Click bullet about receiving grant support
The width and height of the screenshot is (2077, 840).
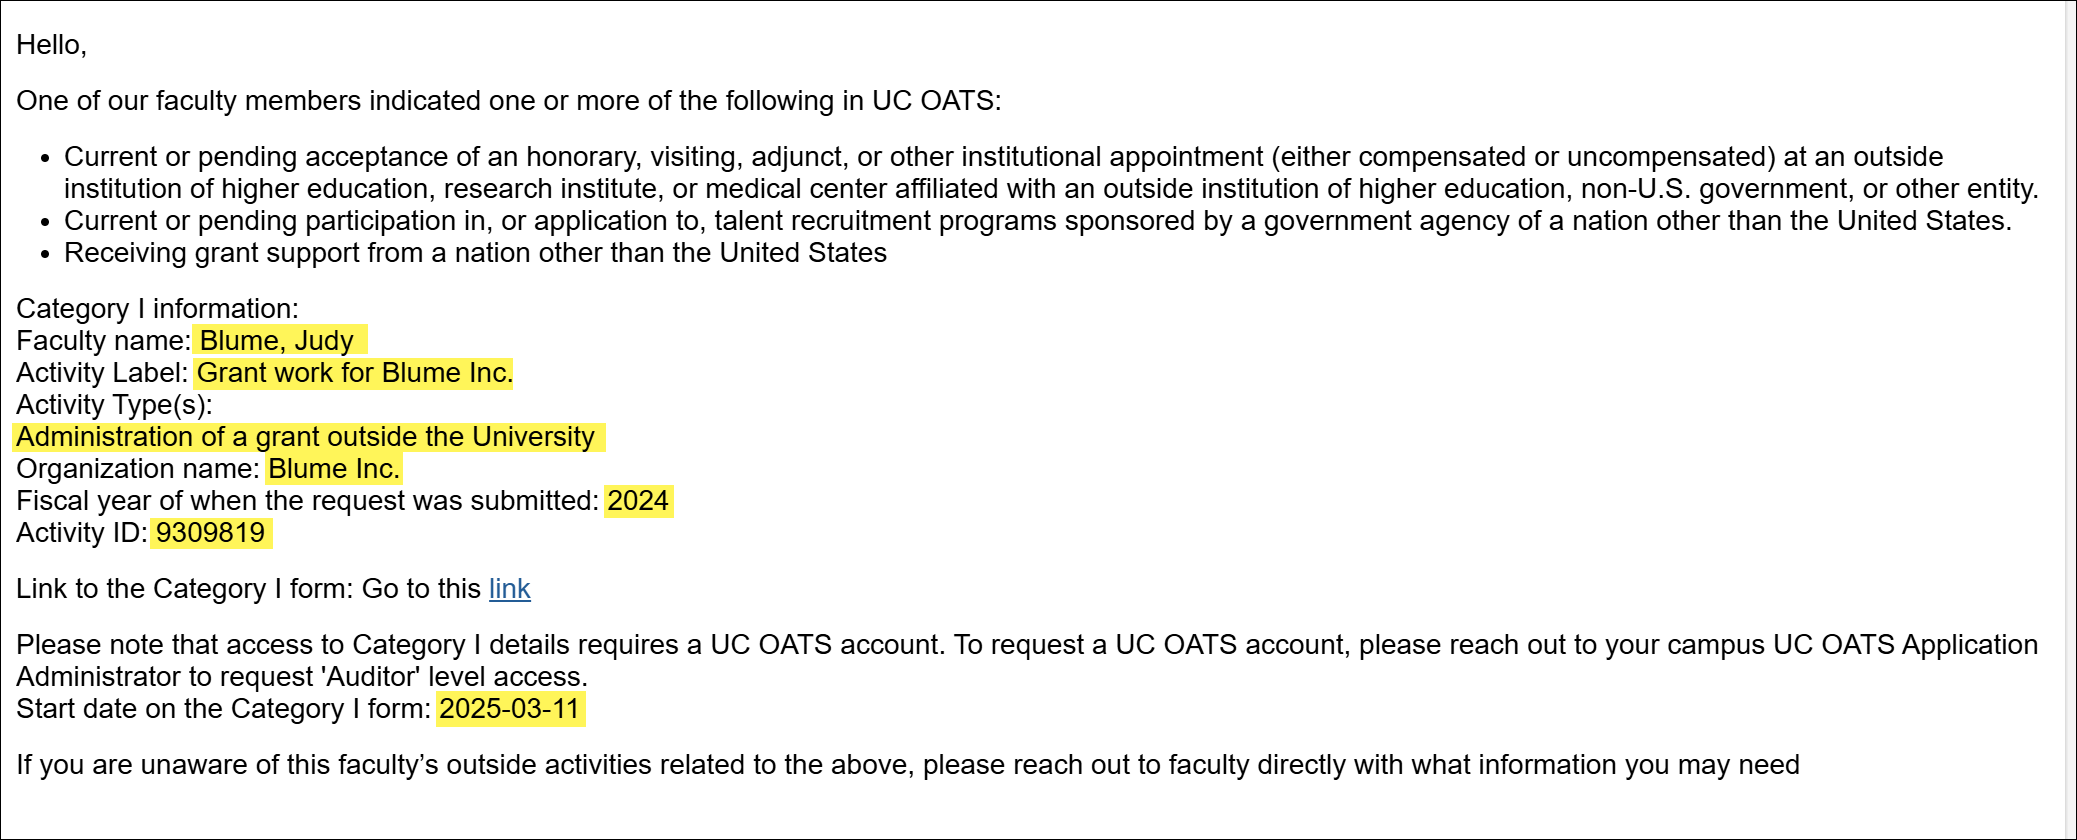pyautogui.click(x=475, y=253)
